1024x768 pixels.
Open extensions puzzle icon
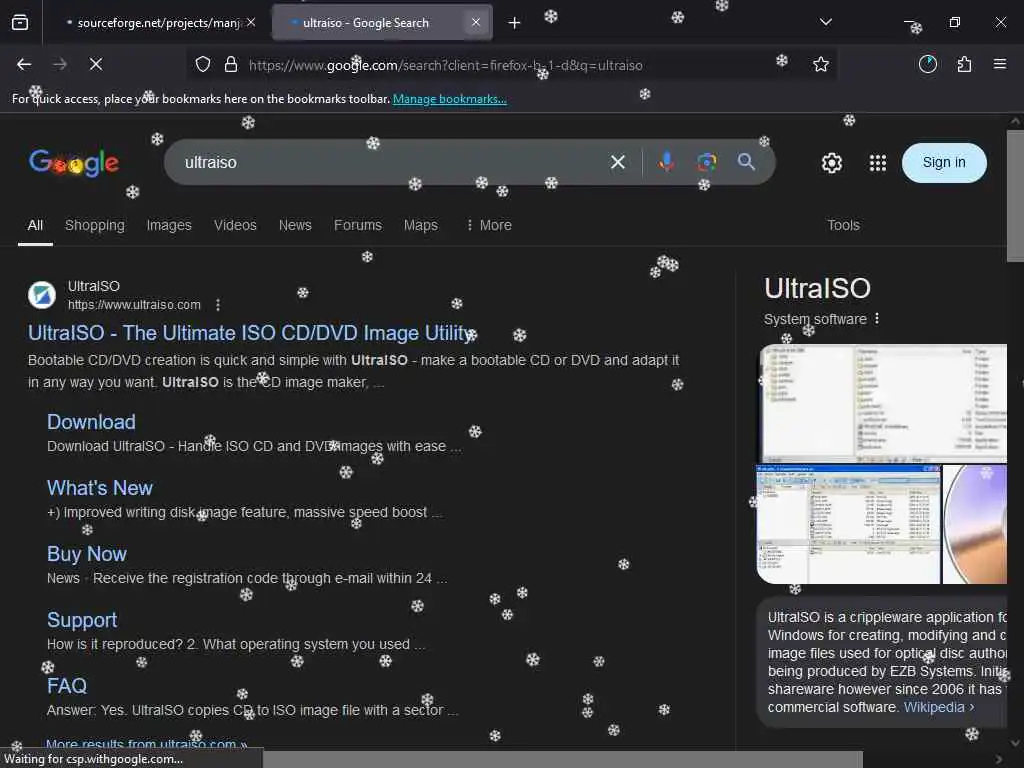(964, 64)
